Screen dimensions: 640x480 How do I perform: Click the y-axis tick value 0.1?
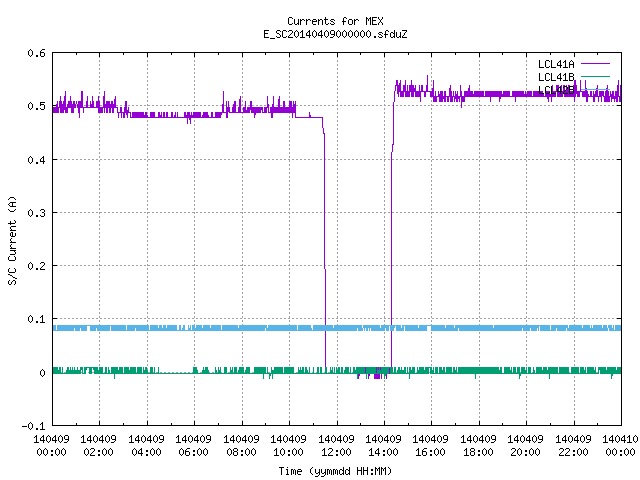click(36, 319)
